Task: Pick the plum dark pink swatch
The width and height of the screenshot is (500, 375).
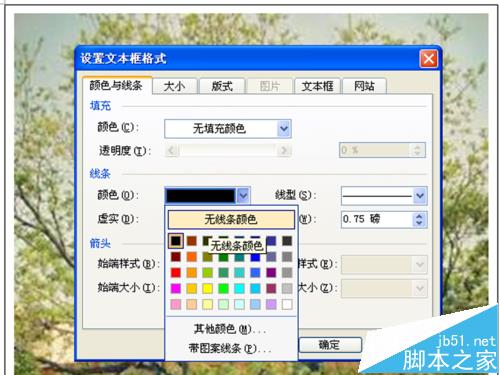Action: (x=271, y=288)
